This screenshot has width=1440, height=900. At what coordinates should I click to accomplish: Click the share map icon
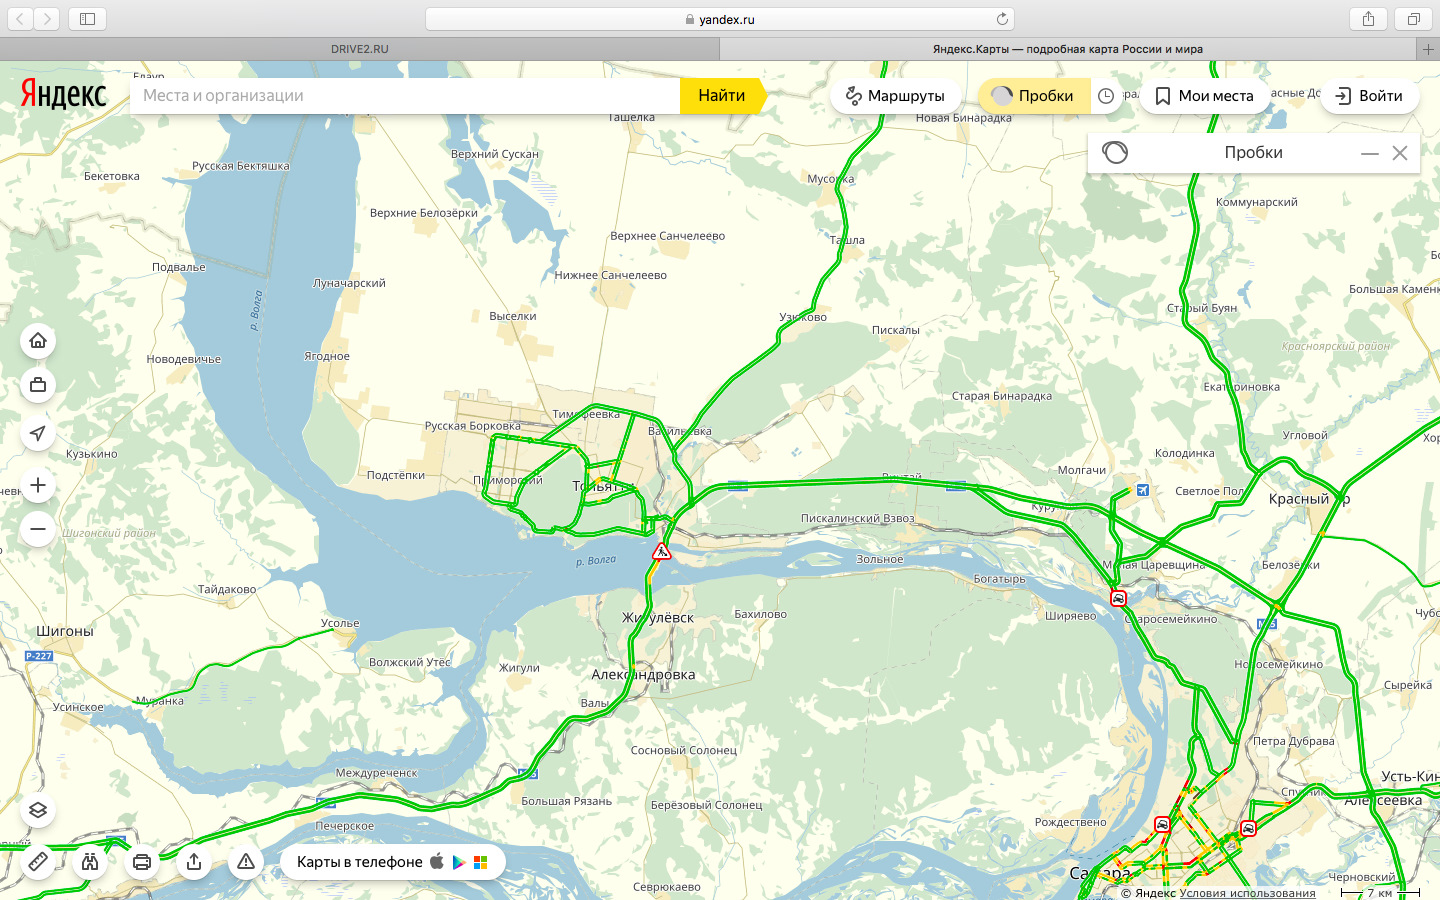194,861
